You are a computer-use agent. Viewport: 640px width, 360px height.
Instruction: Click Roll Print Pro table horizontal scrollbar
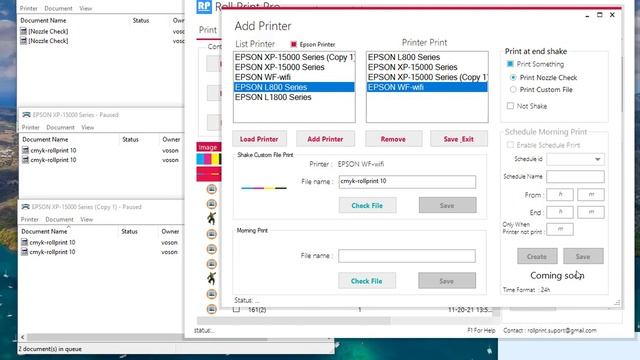293,320
